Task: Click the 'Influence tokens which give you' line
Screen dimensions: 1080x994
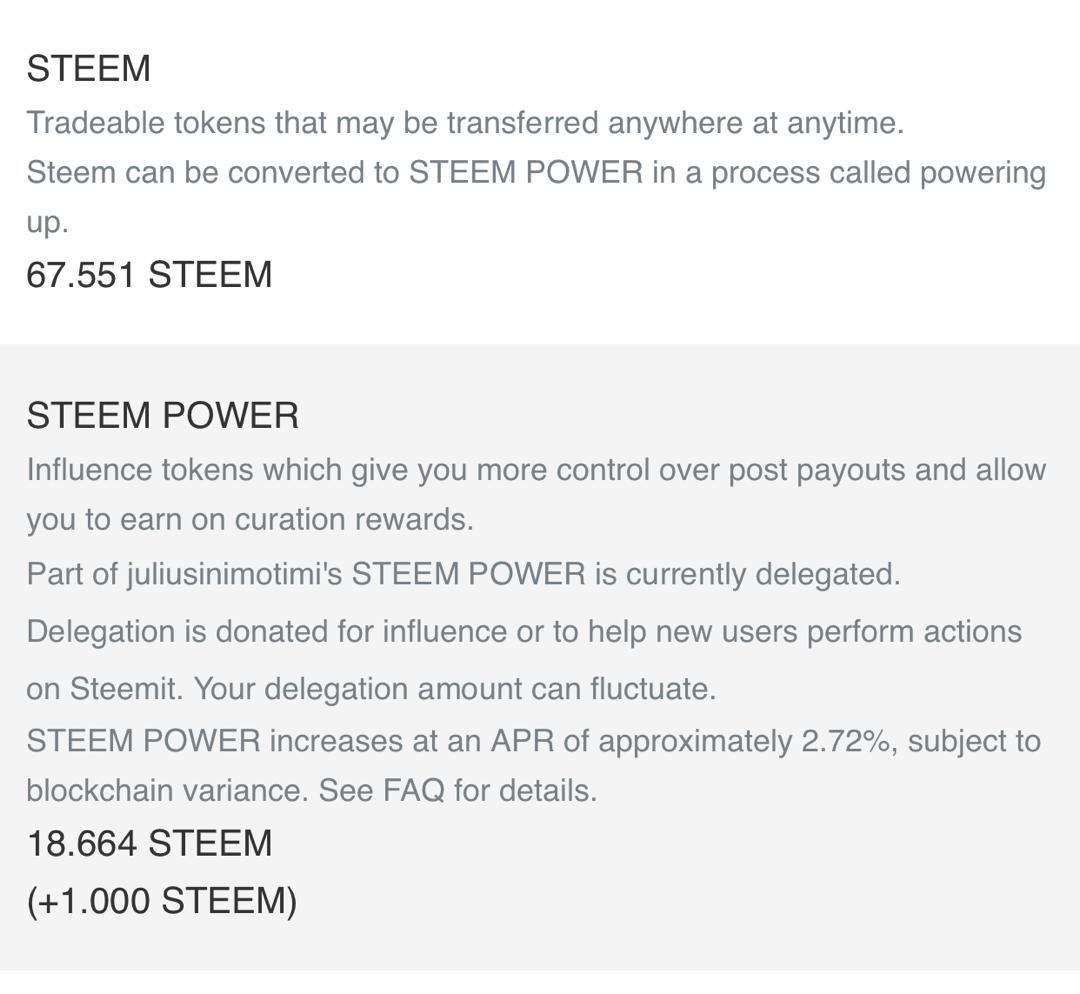Action: pyautogui.click(x=536, y=470)
